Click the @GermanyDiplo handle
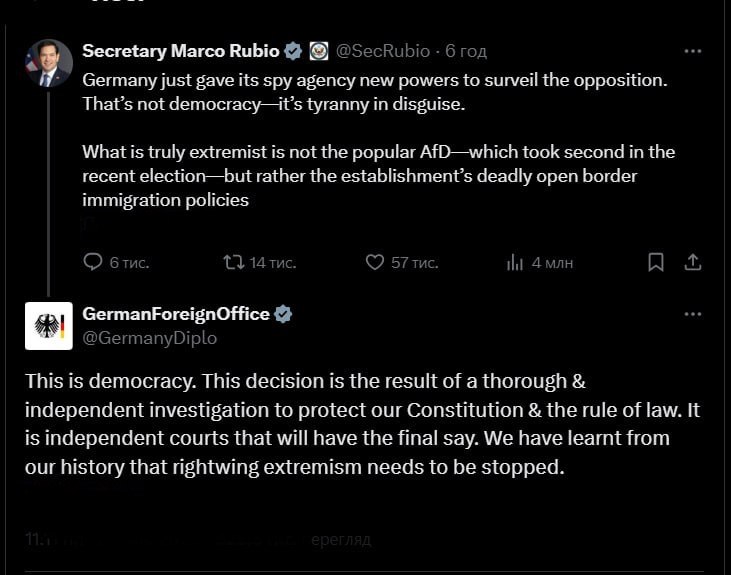Screen dimensions: 731x575 point(149,338)
